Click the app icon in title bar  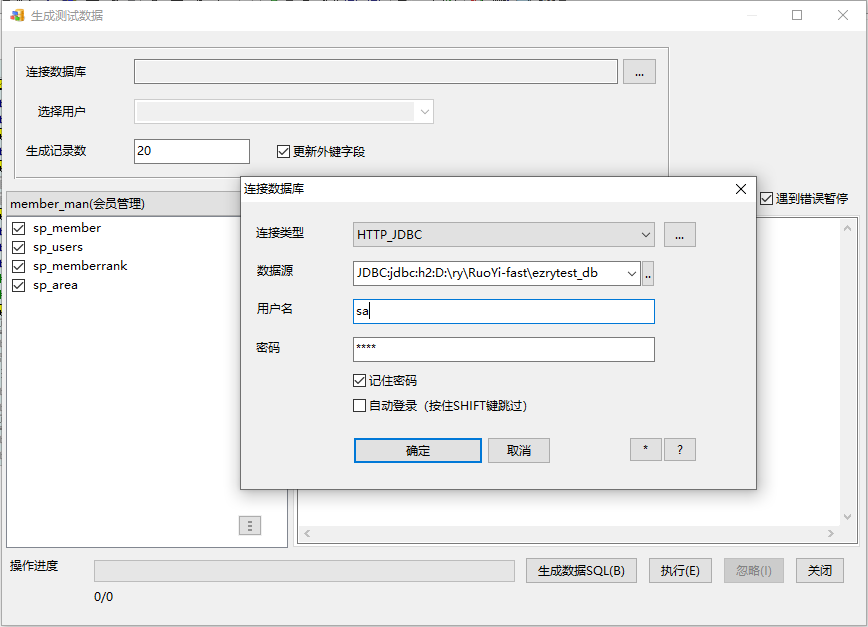[x=17, y=16]
